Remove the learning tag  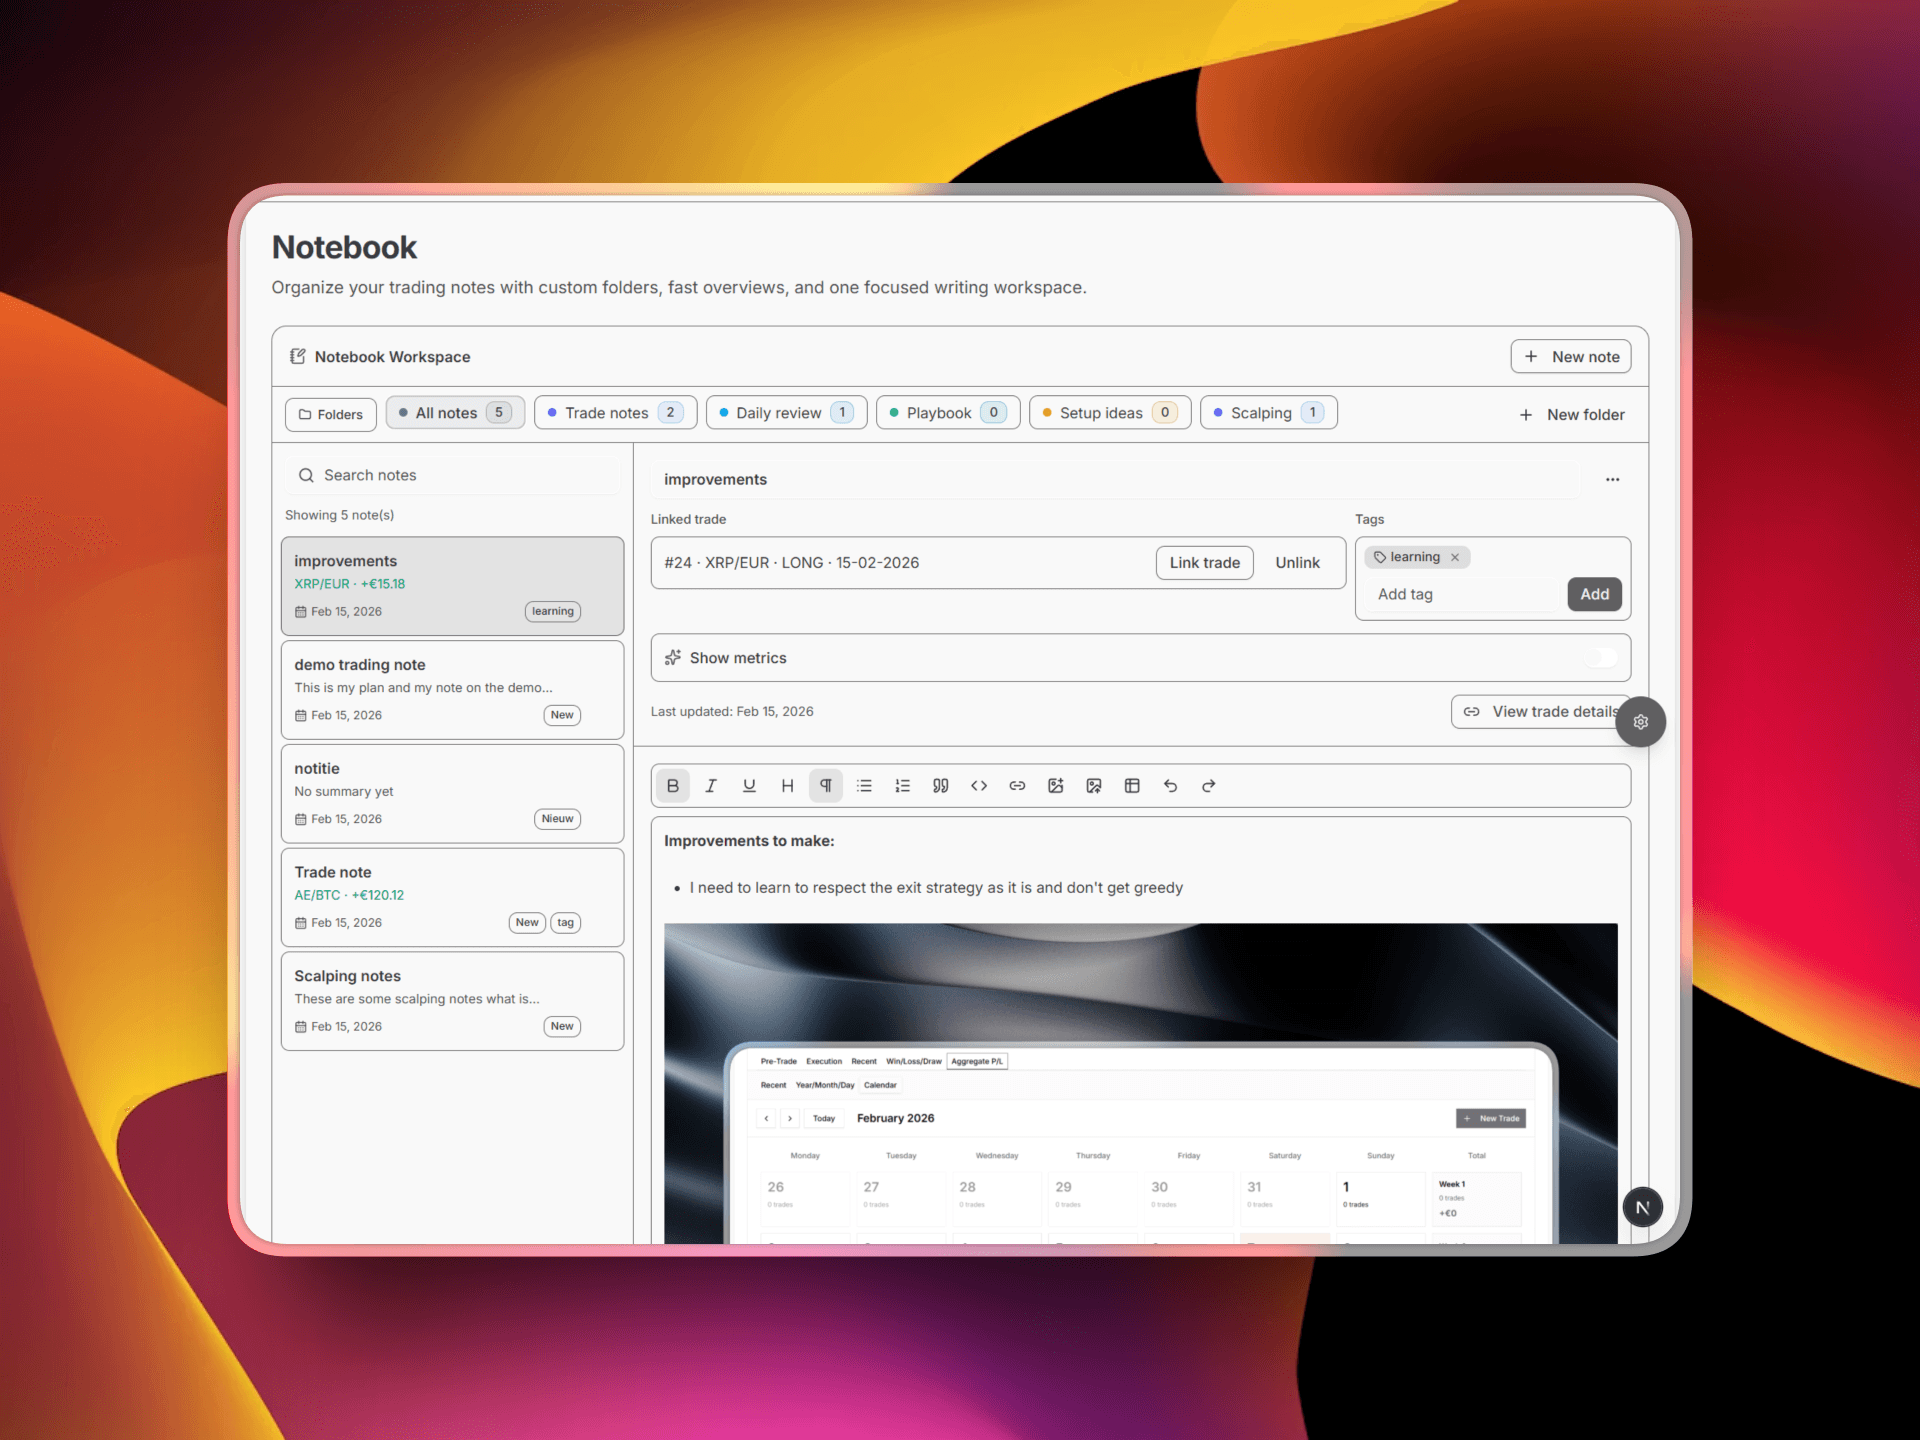pos(1456,557)
